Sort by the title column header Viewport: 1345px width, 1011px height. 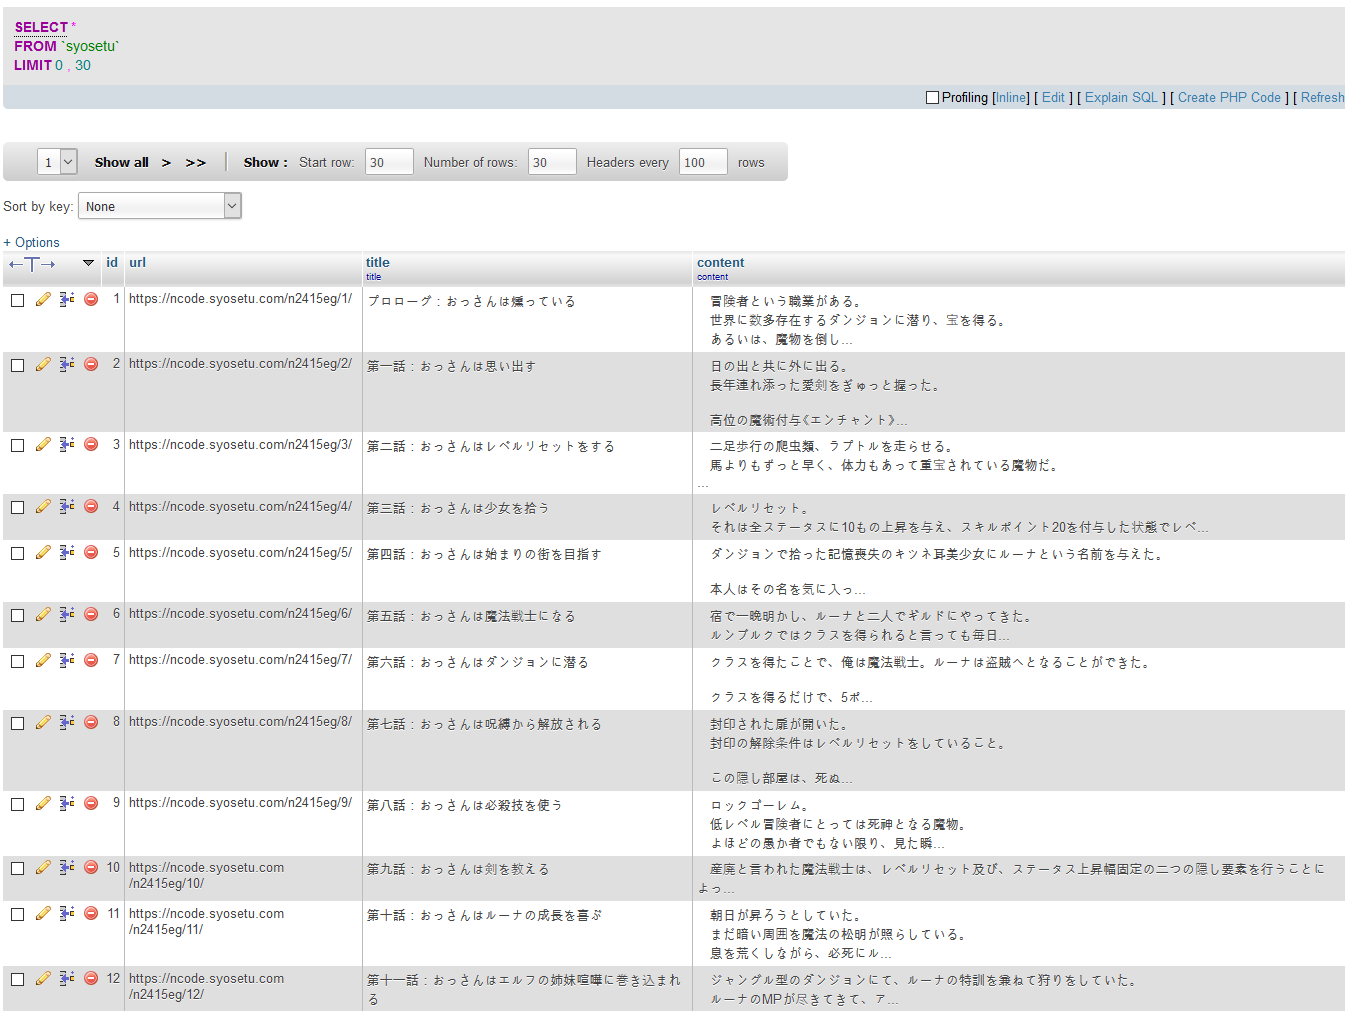[x=377, y=262]
